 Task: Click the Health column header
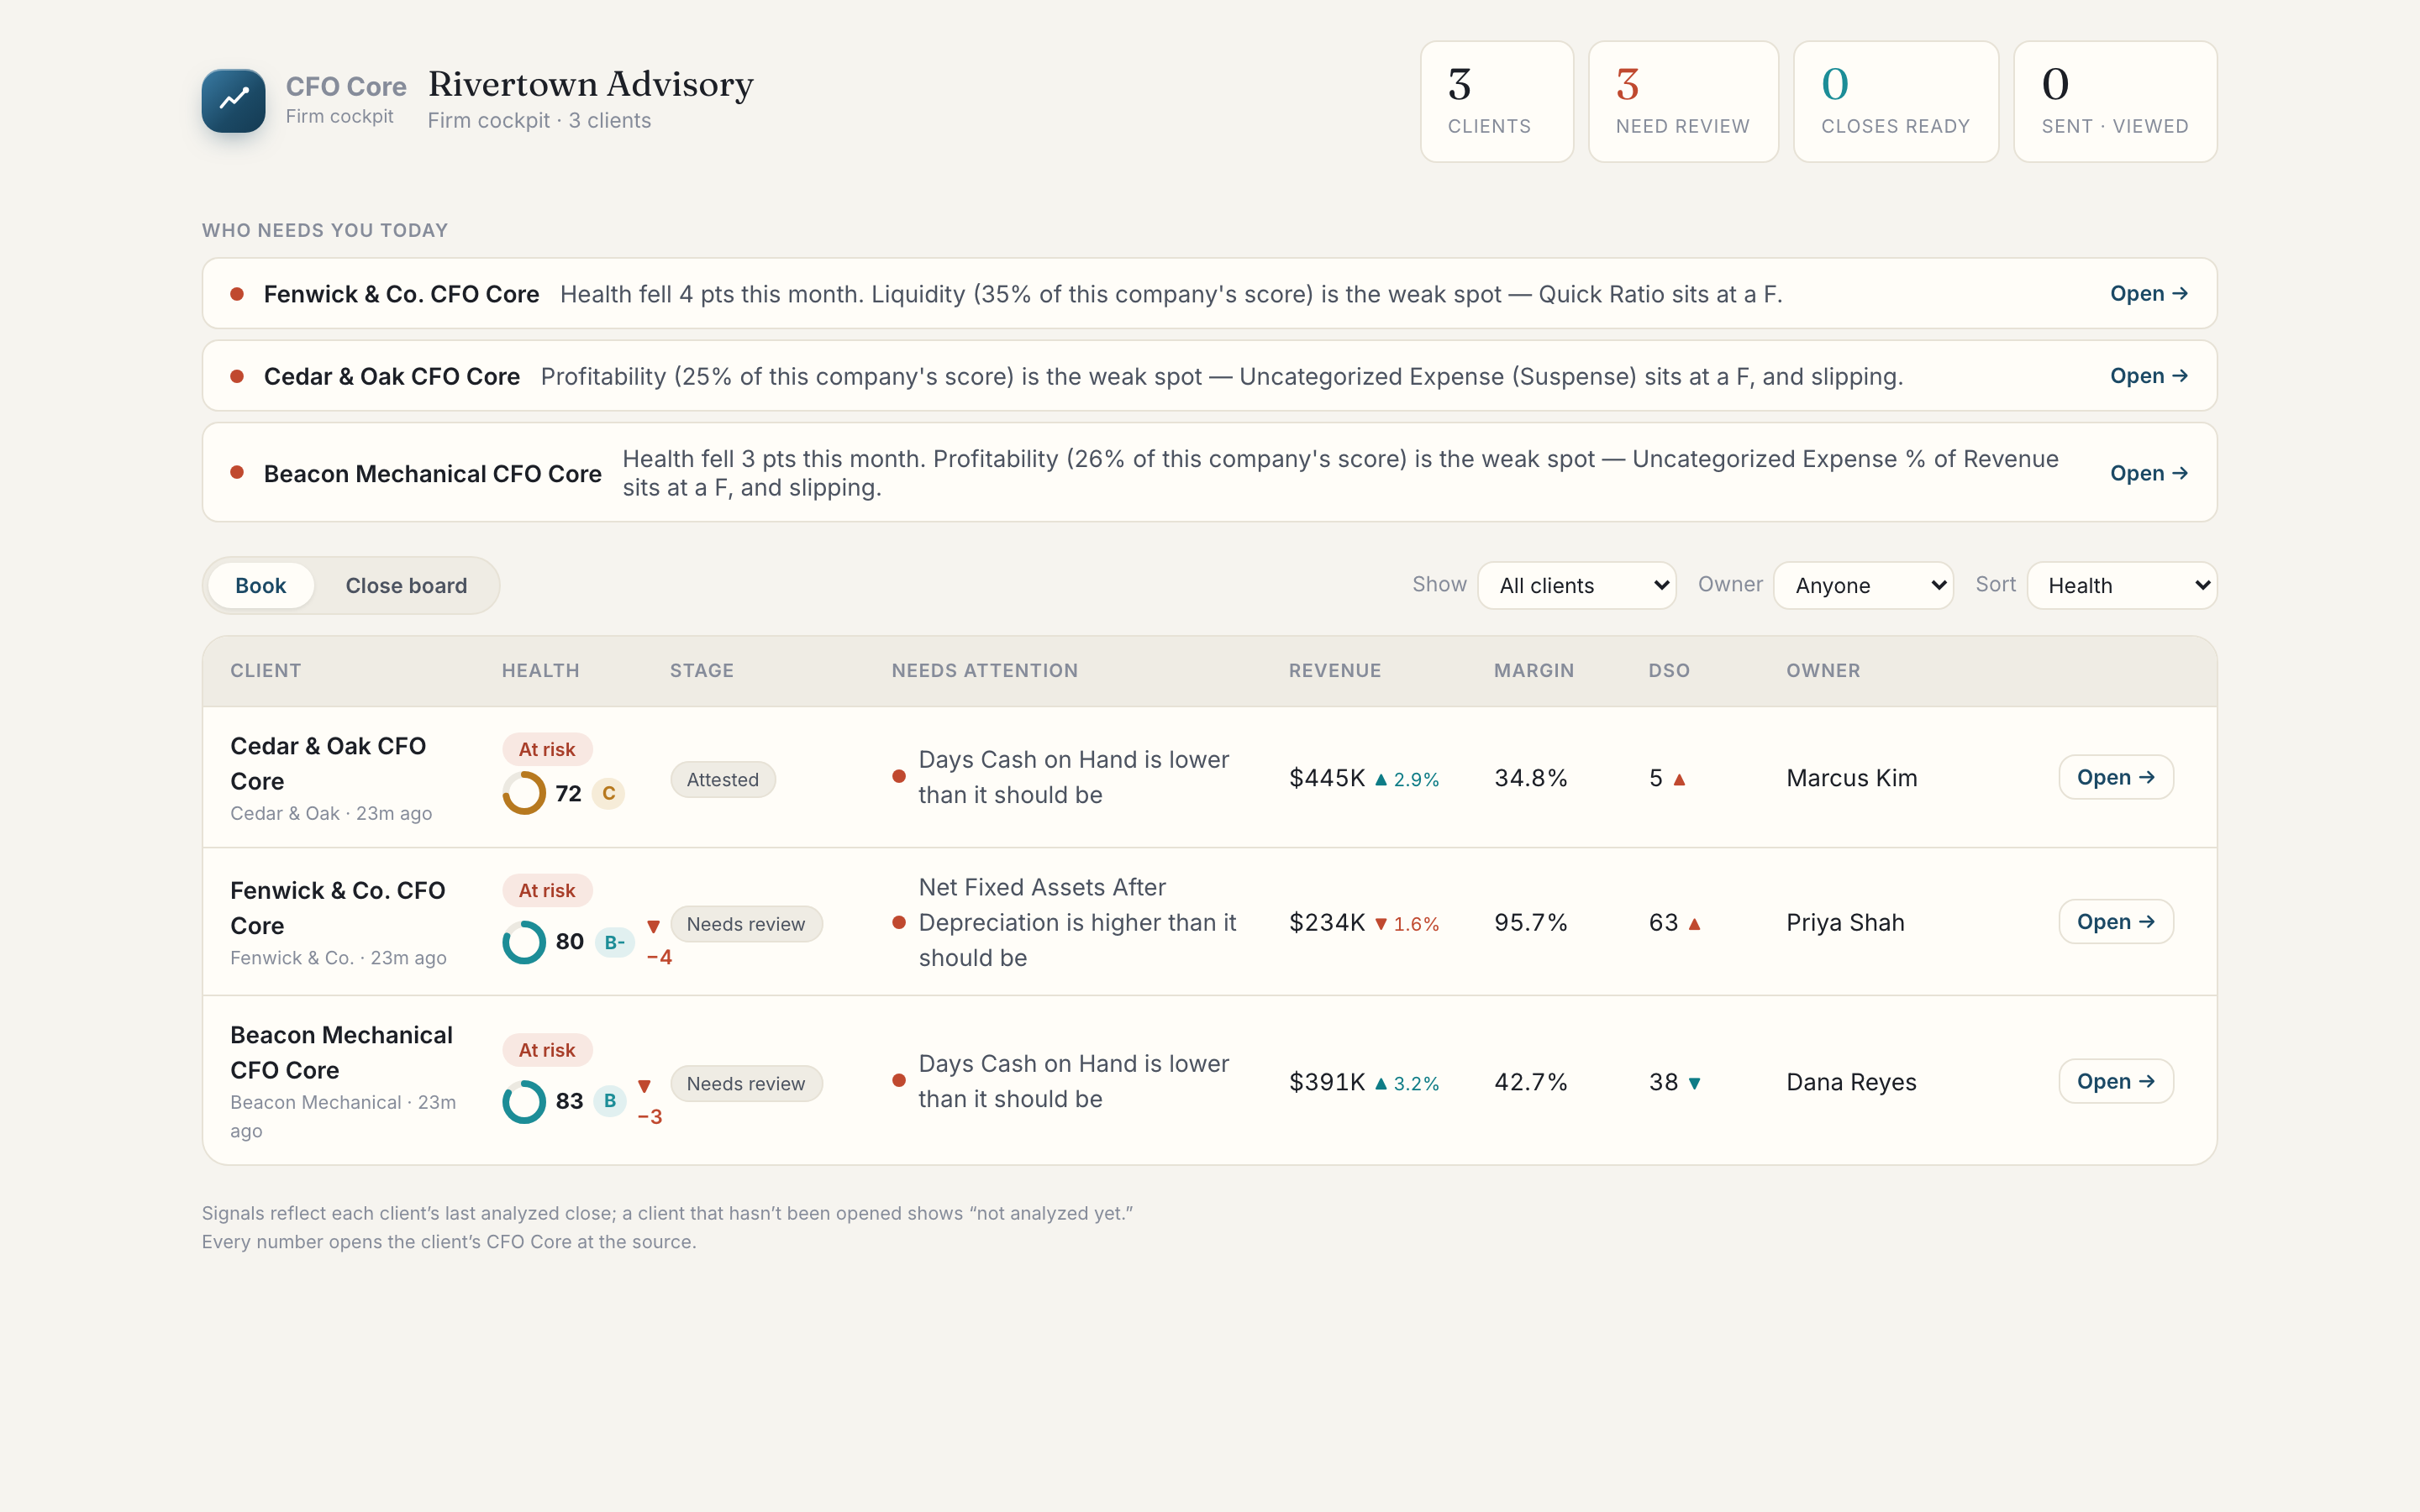coord(541,671)
